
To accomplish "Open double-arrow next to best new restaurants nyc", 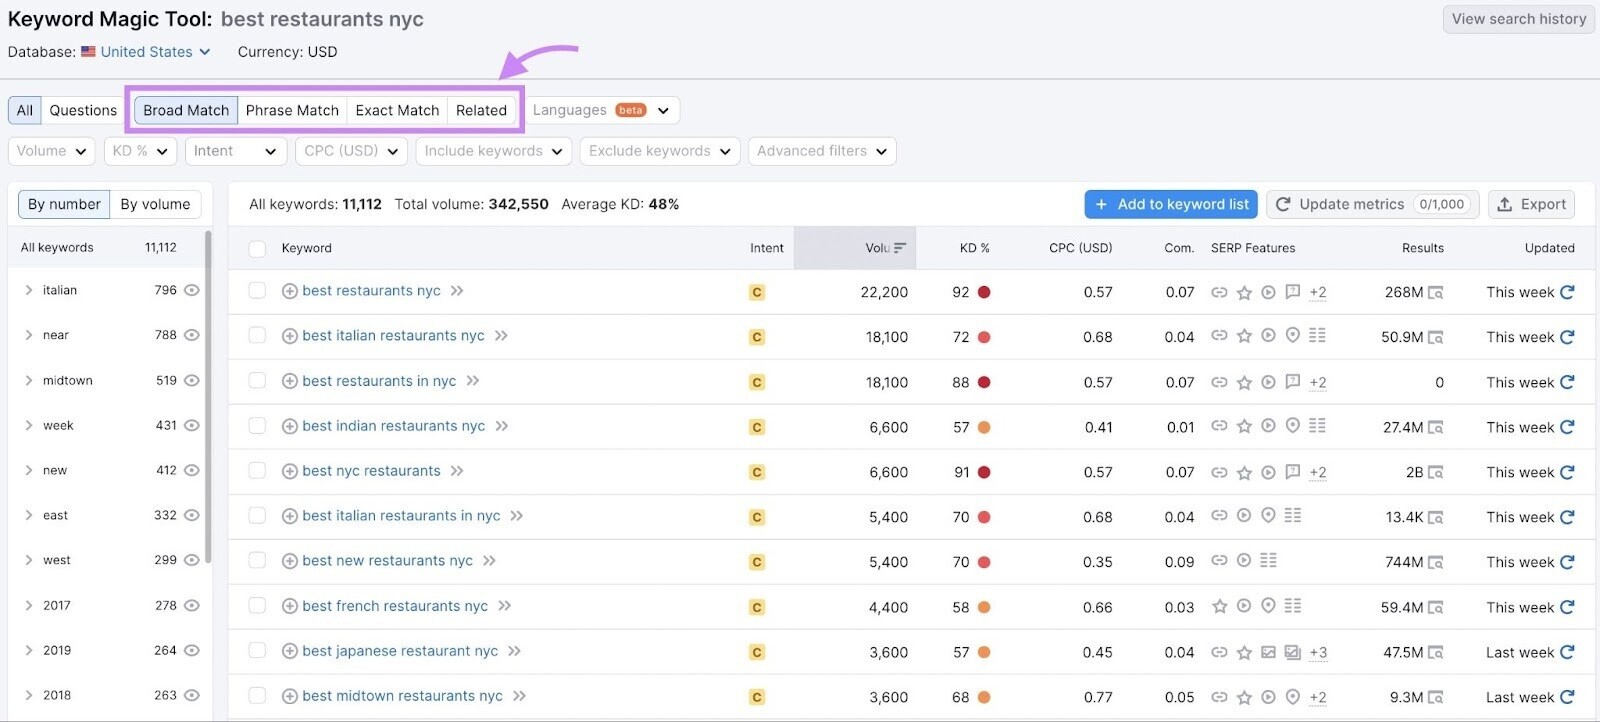I will 489,561.
